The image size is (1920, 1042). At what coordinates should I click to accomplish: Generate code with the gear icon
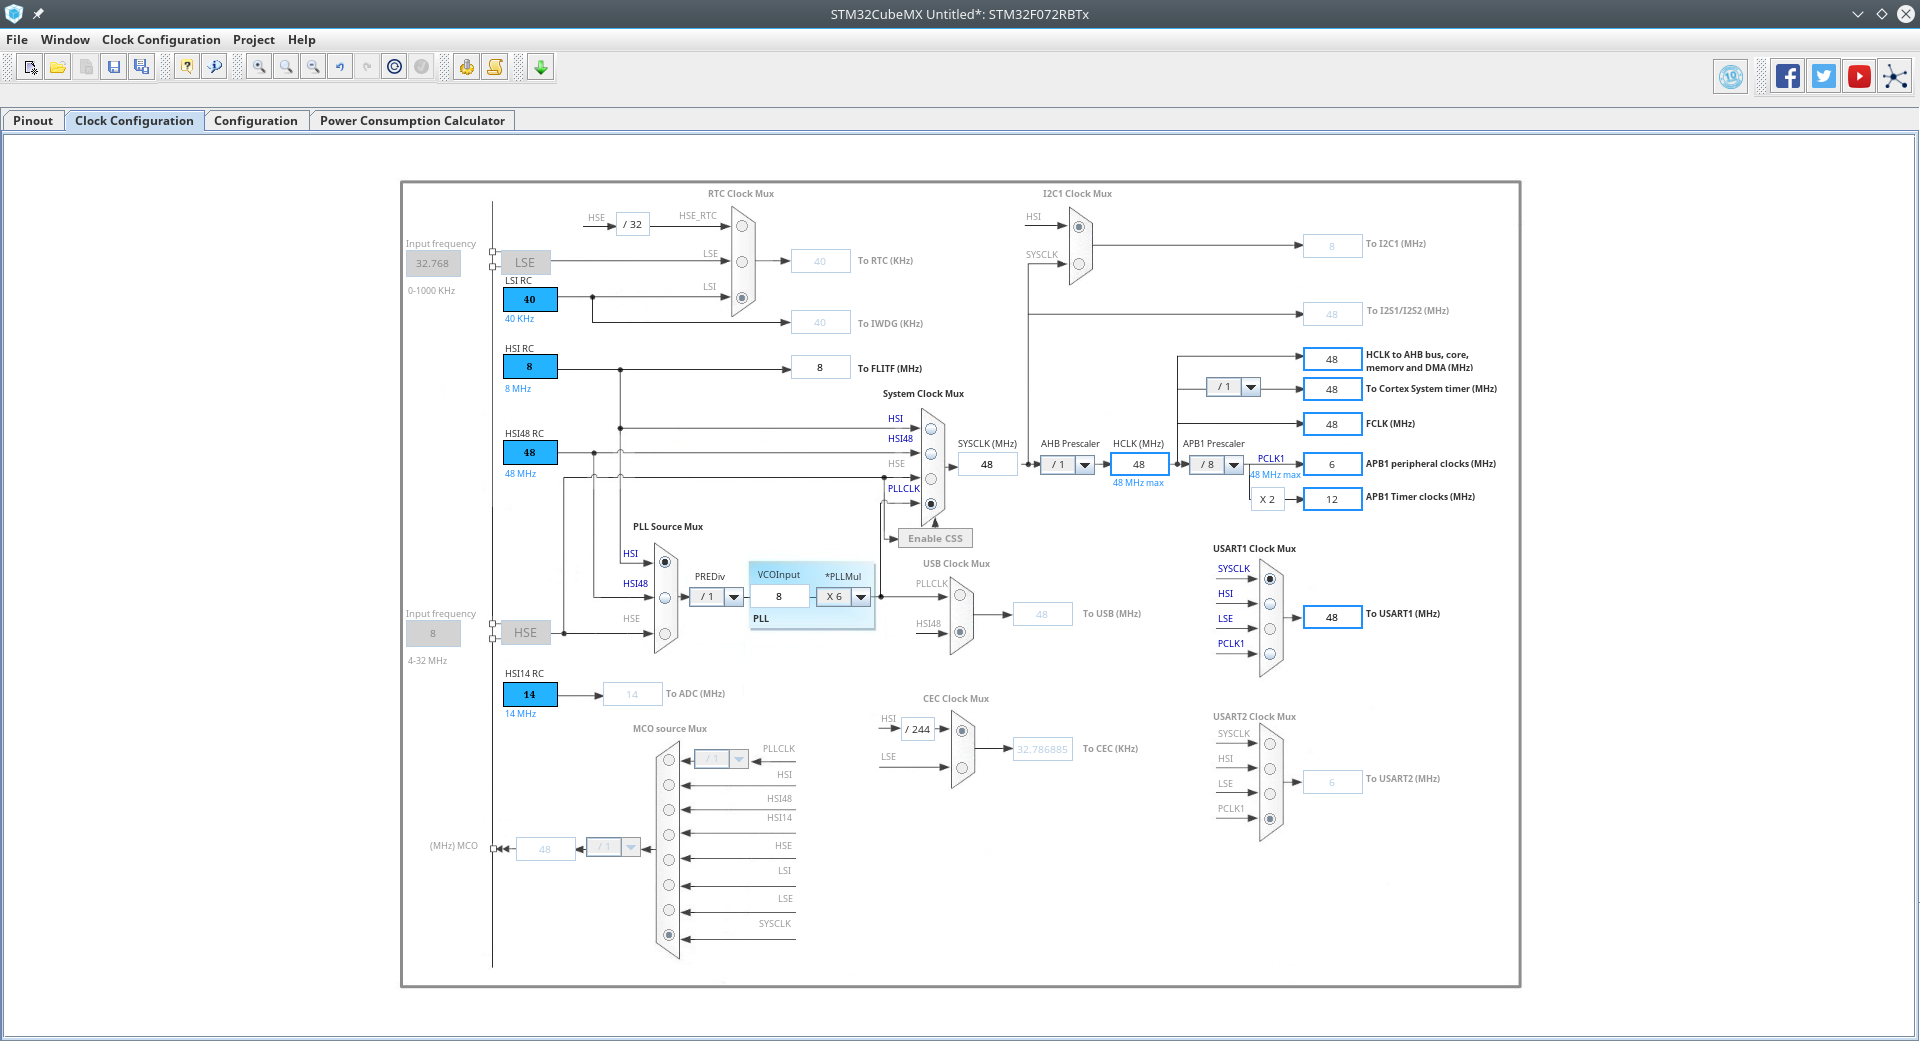(467, 67)
